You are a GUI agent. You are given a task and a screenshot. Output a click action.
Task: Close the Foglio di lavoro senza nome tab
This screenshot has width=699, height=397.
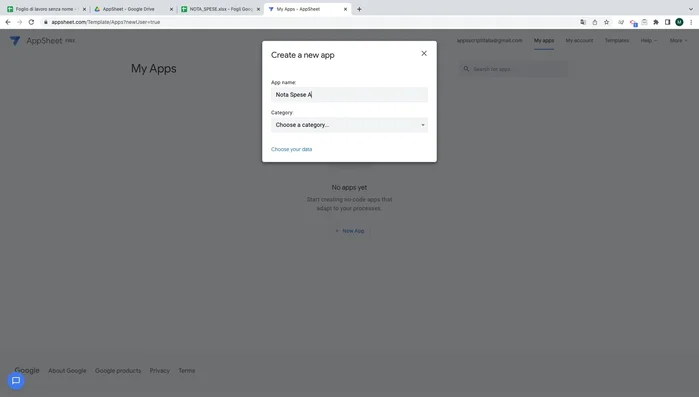[84, 9]
